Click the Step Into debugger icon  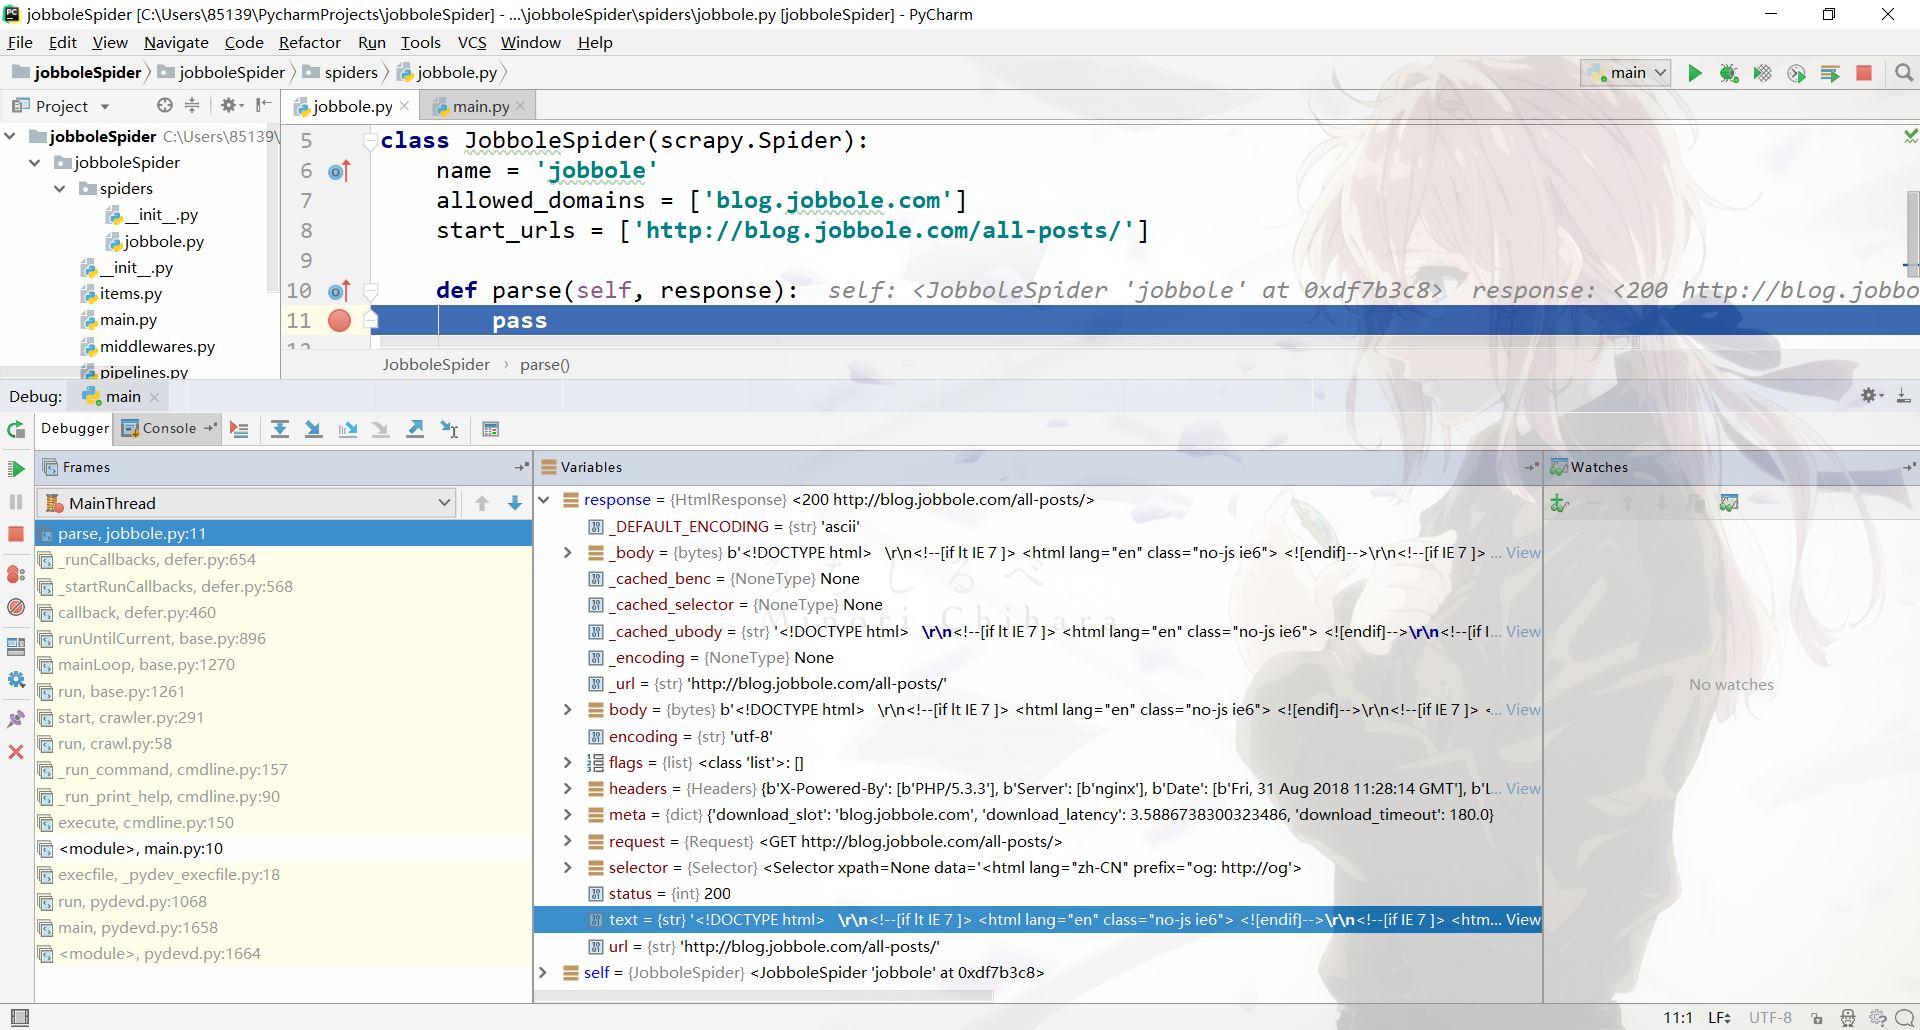(x=313, y=429)
